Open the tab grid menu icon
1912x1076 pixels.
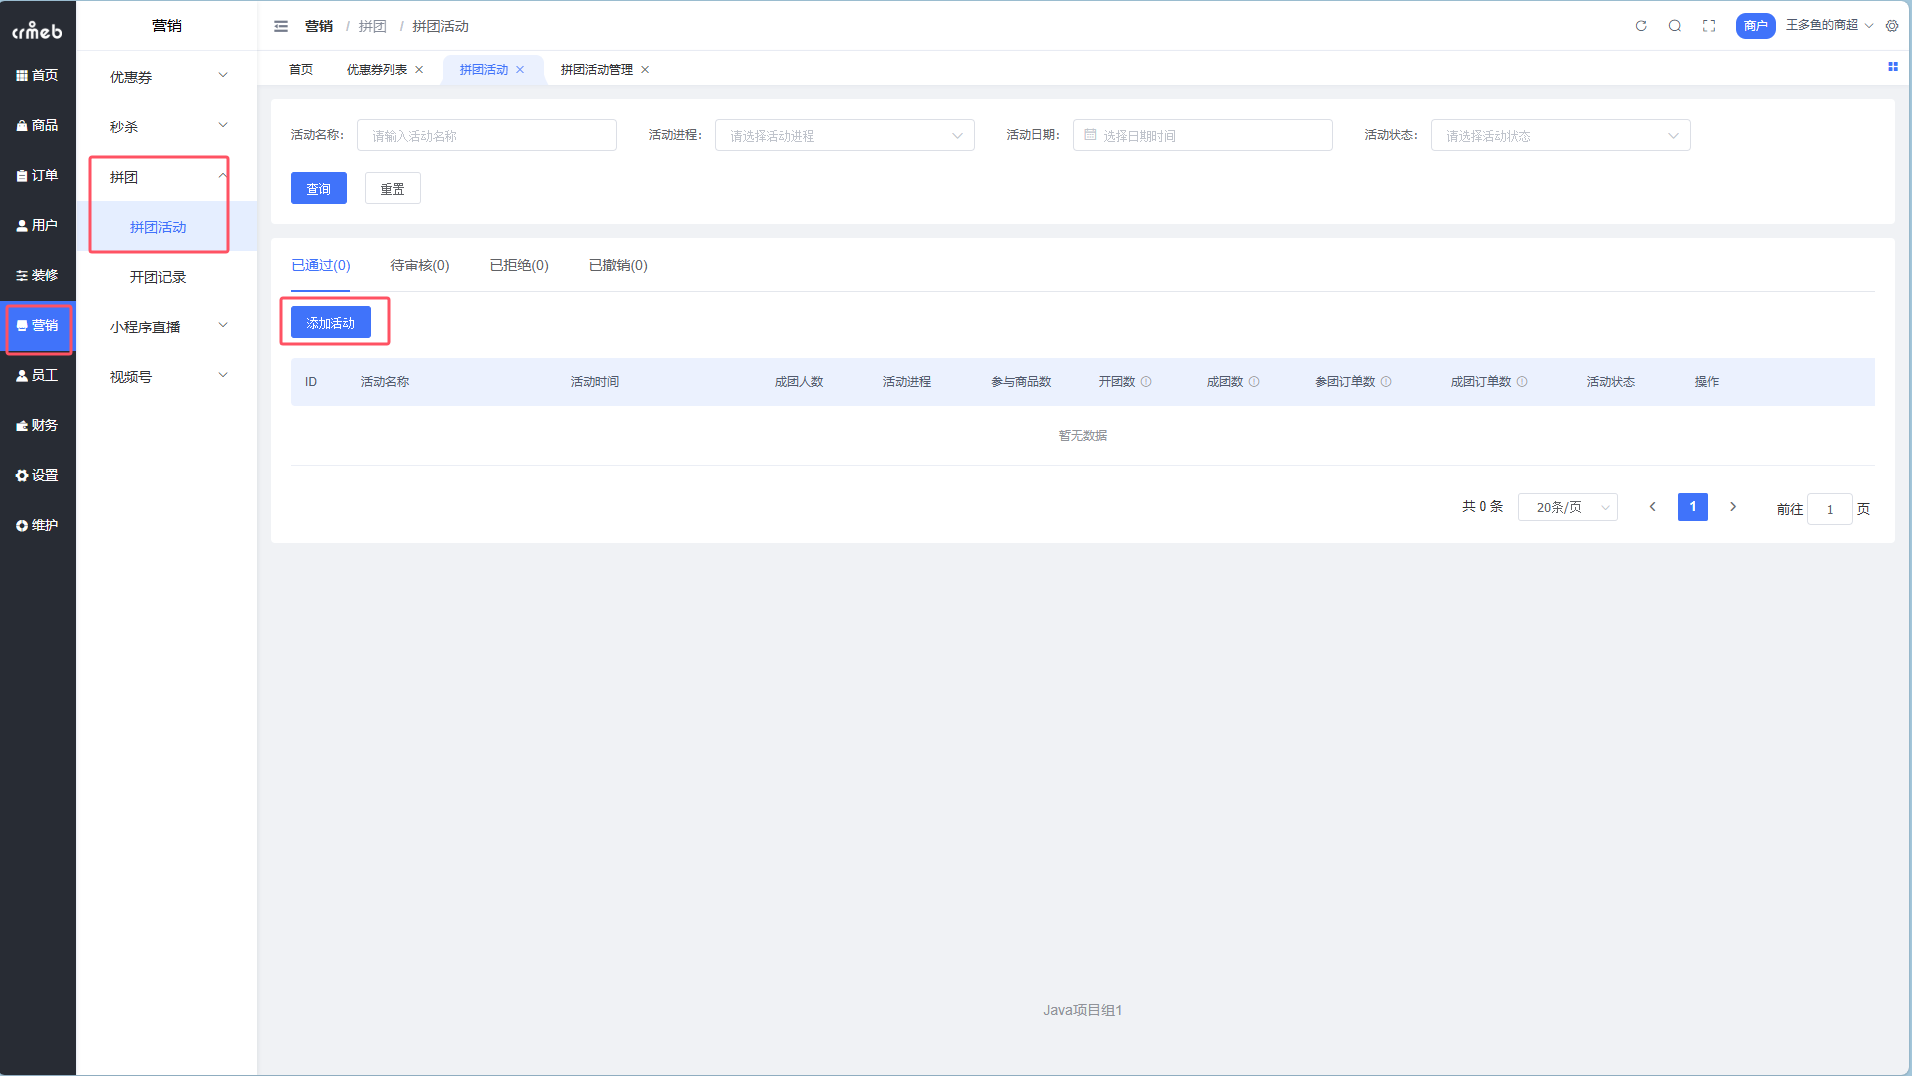point(1892,67)
